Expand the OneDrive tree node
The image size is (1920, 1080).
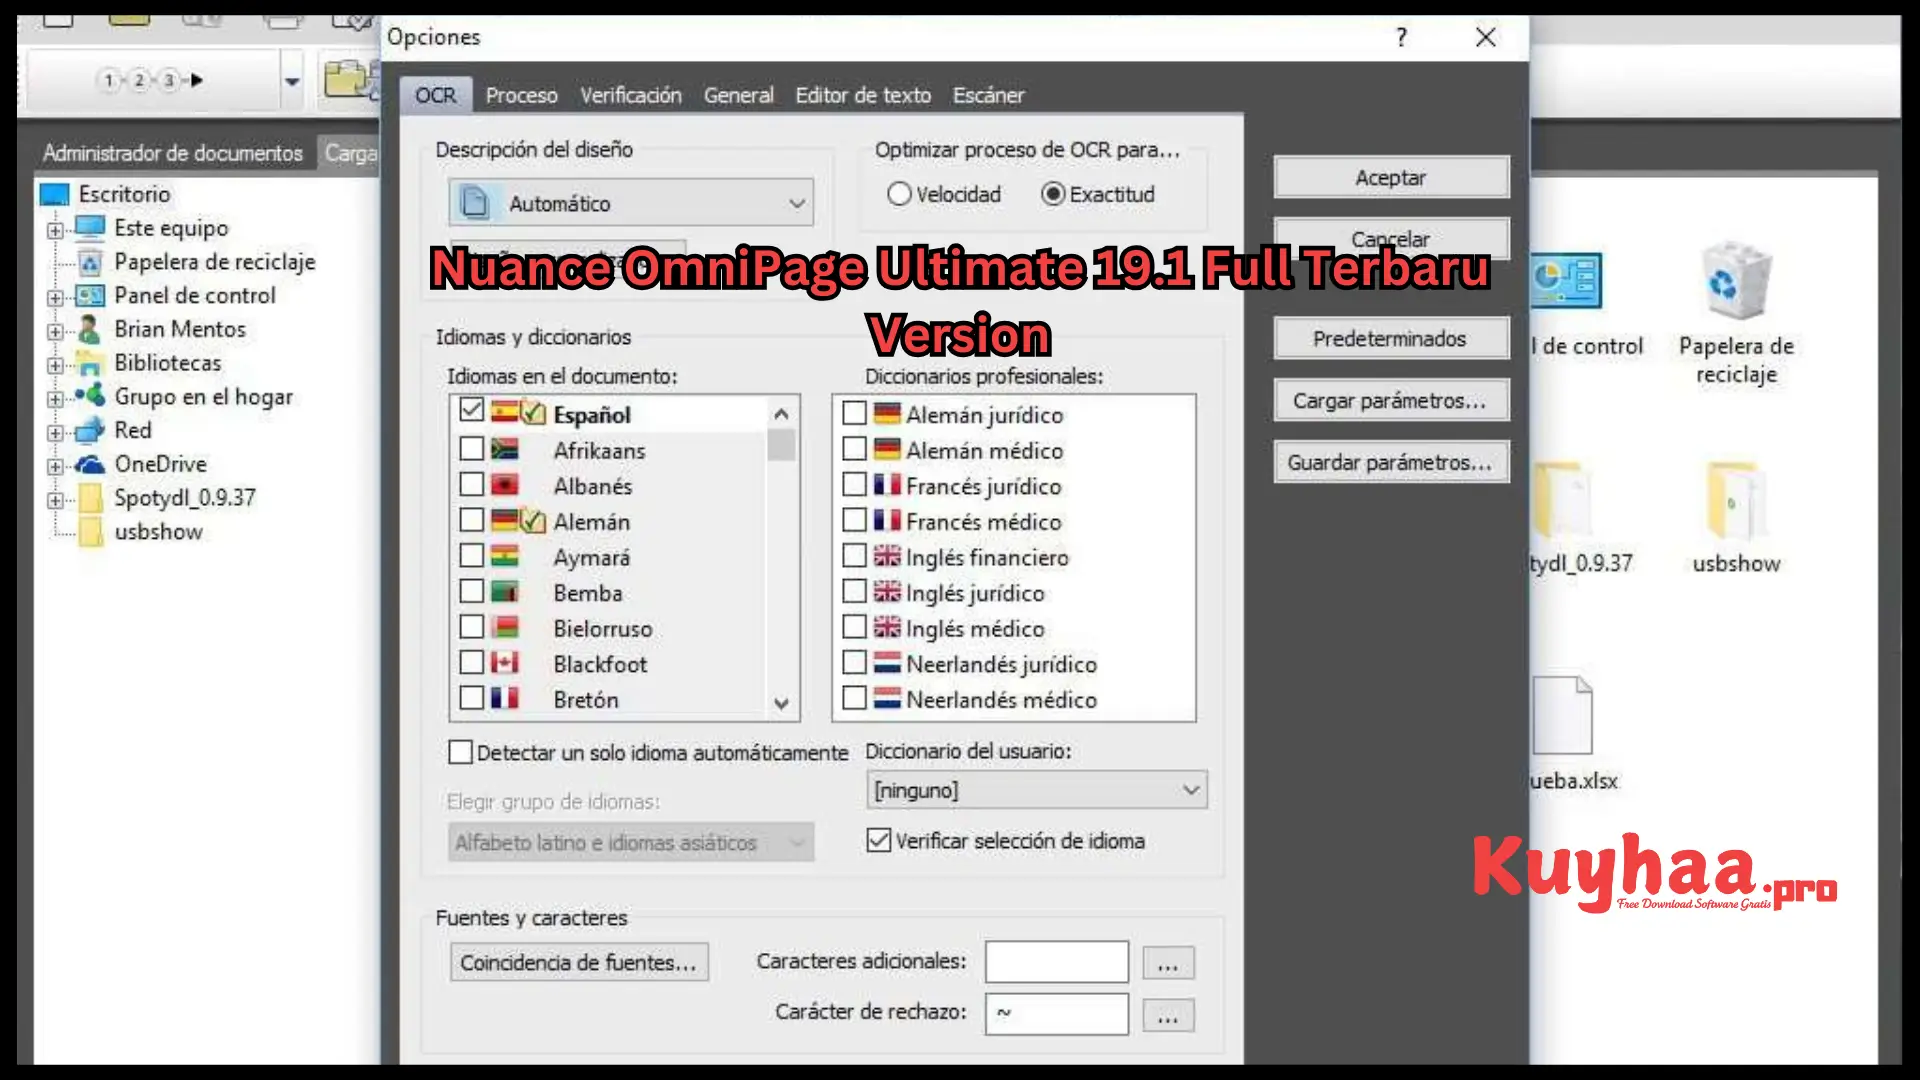[56, 466]
